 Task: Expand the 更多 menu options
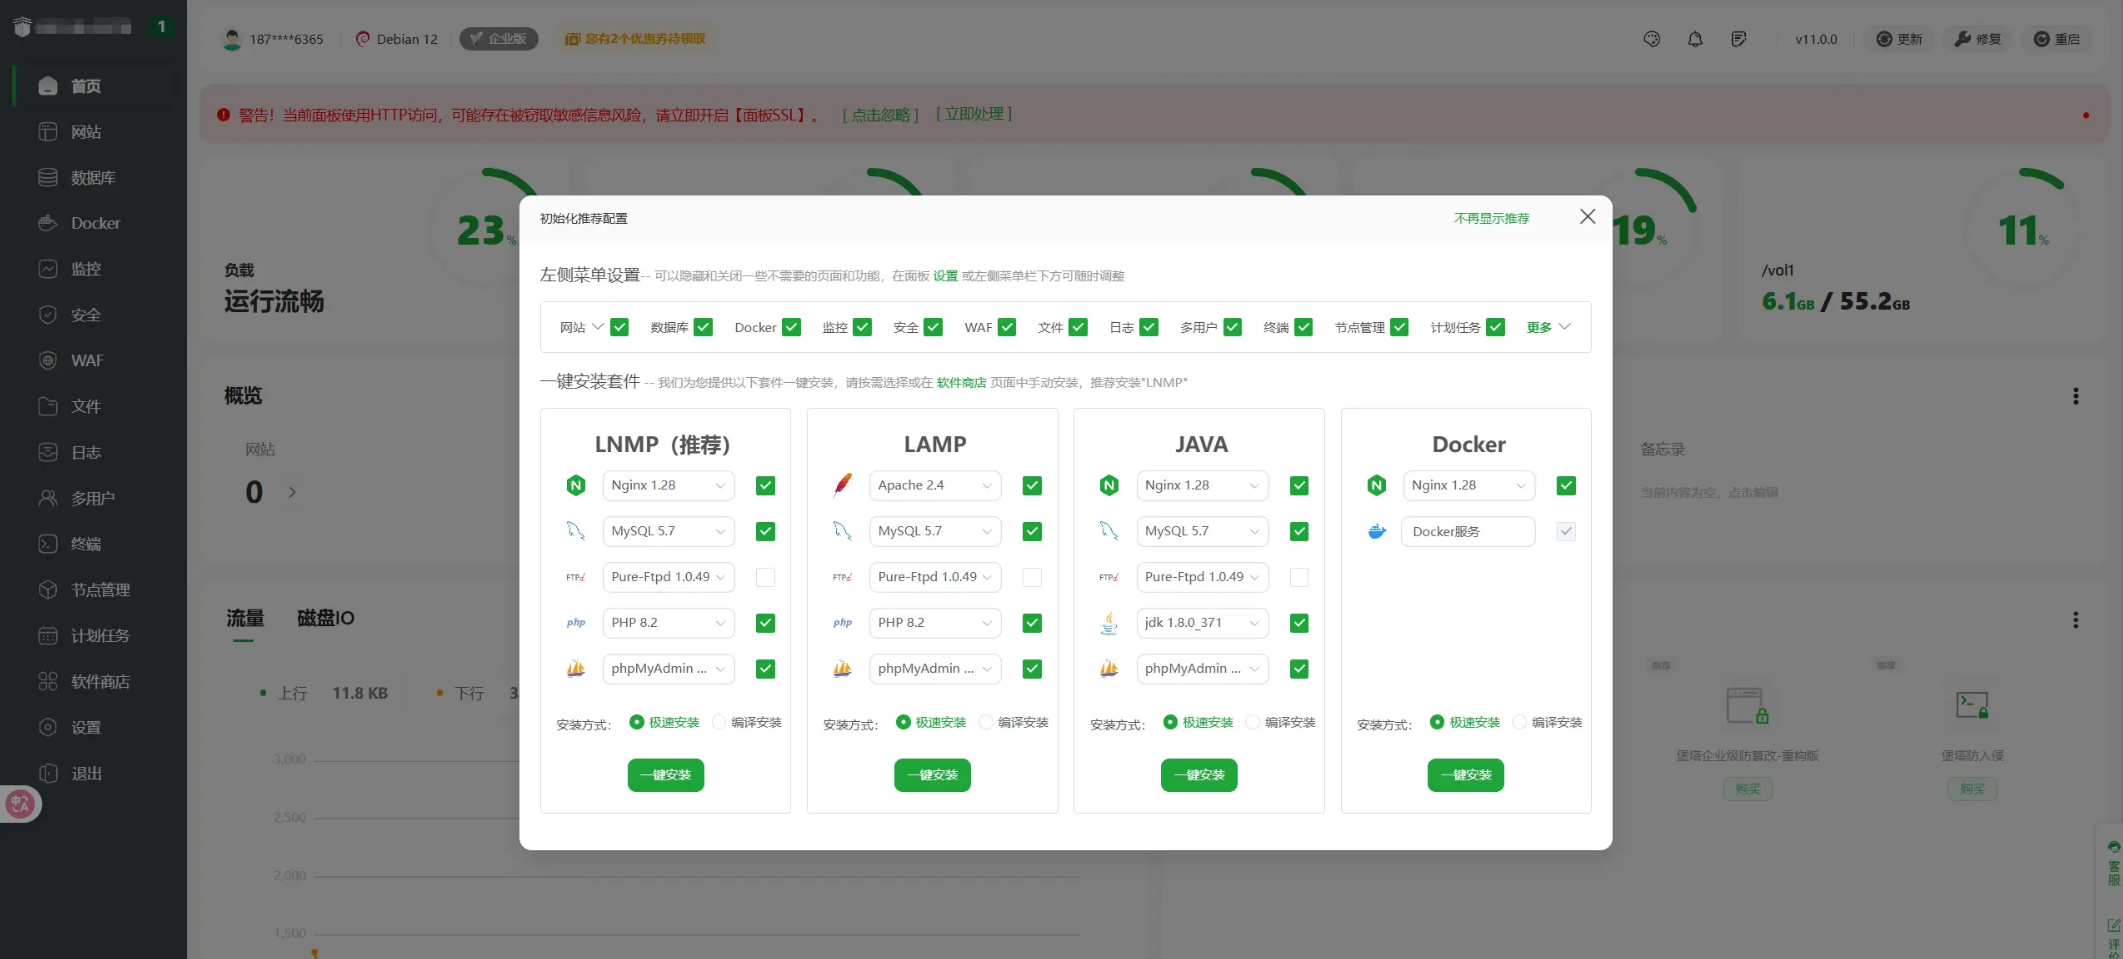pyautogui.click(x=1548, y=327)
